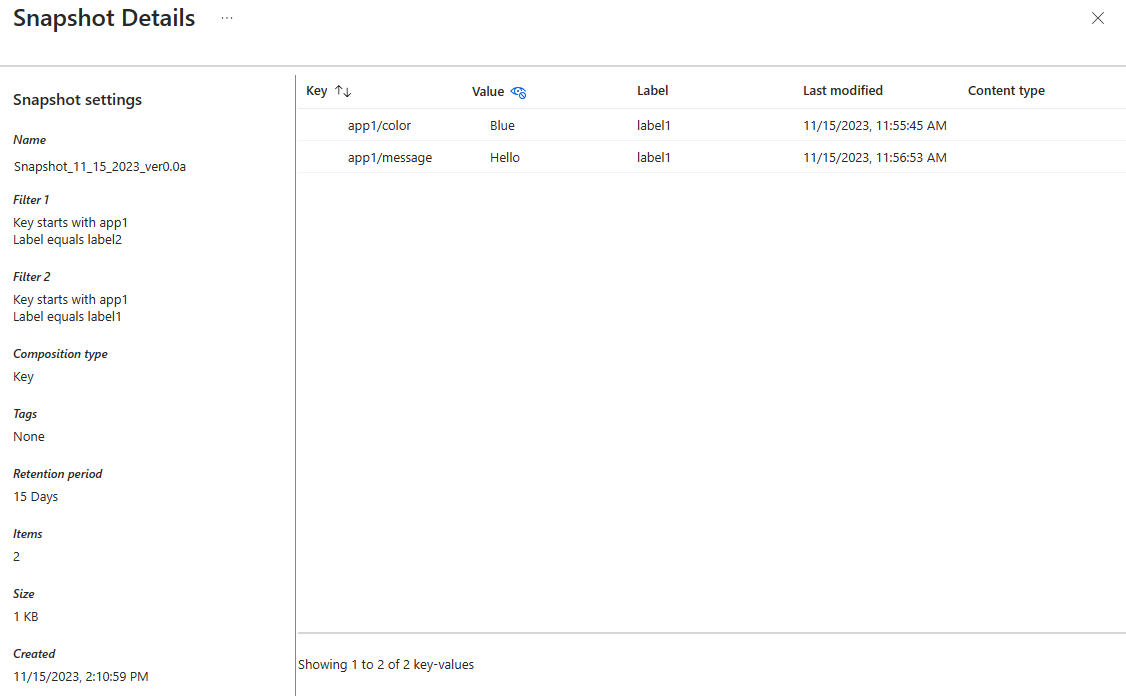The width and height of the screenshot is (1126, 696).
Task: Click the Content type column header
Action: [x=1006, y=90]
